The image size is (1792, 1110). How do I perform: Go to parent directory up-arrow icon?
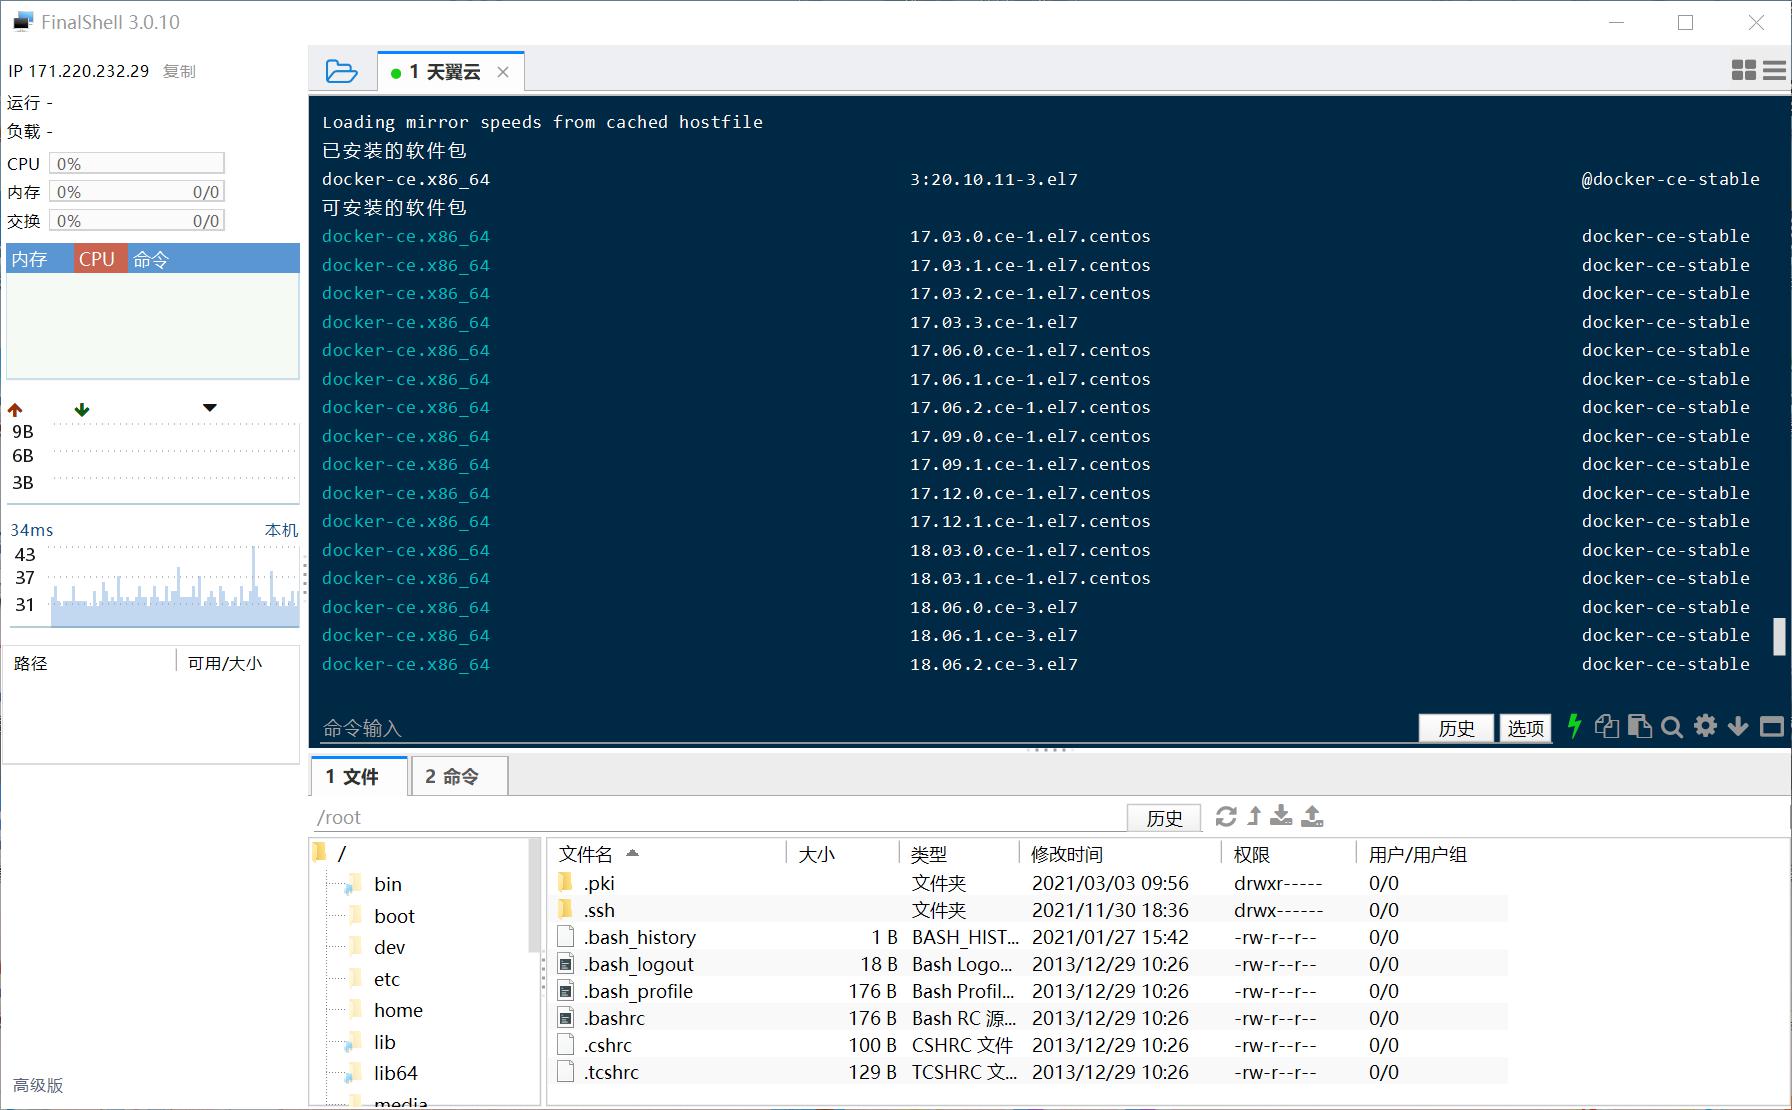pos(1254,816)
